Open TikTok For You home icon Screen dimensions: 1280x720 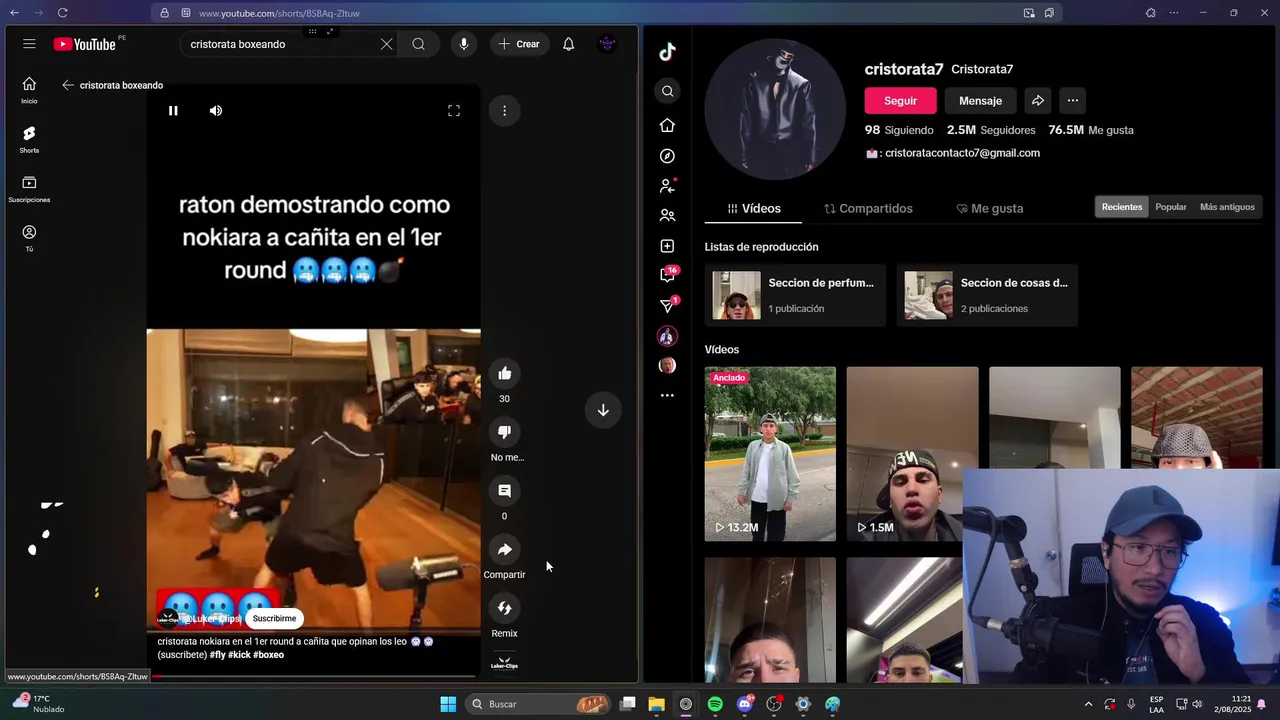(667, 125)
